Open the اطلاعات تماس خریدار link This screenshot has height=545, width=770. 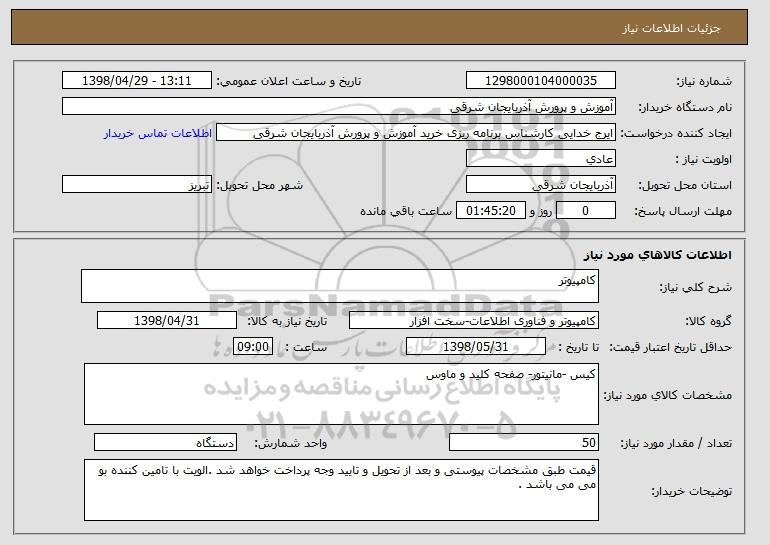click(x=158, y=133)
